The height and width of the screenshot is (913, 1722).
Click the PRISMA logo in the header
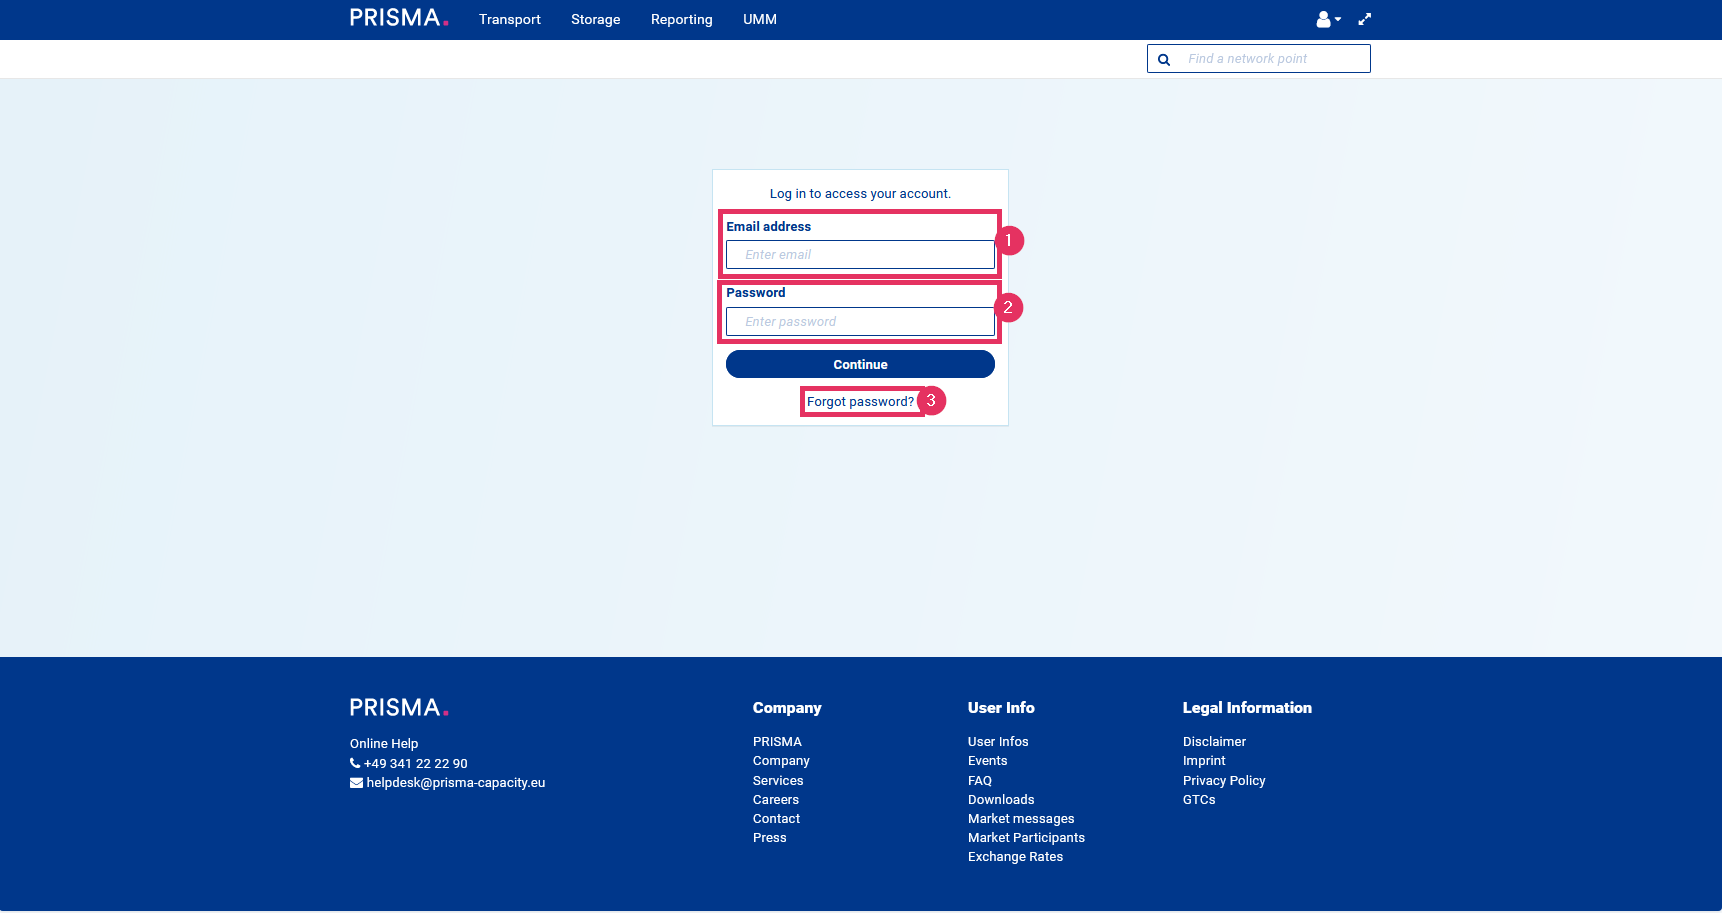tap(398, 18)
